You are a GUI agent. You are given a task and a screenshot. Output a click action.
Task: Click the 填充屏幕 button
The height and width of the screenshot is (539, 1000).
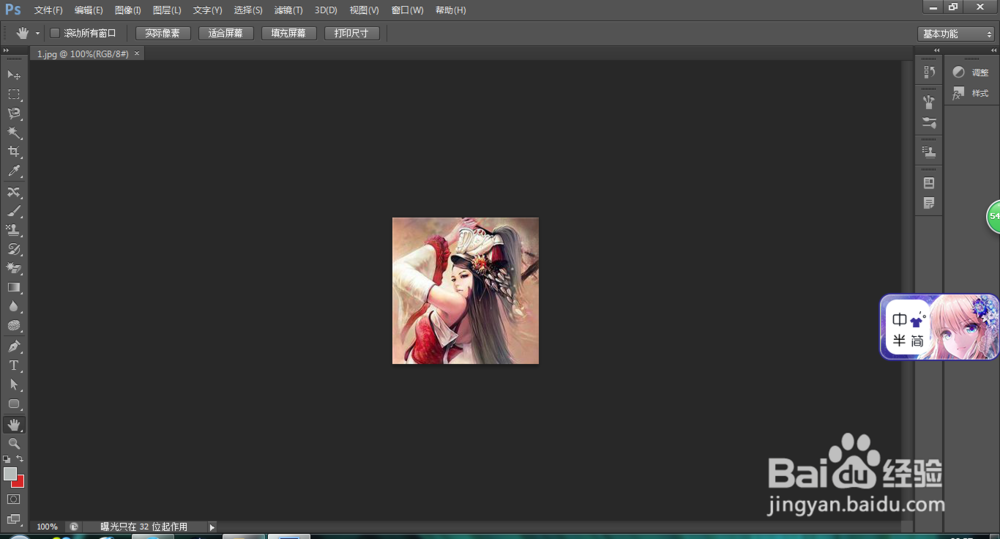point(289,33)
